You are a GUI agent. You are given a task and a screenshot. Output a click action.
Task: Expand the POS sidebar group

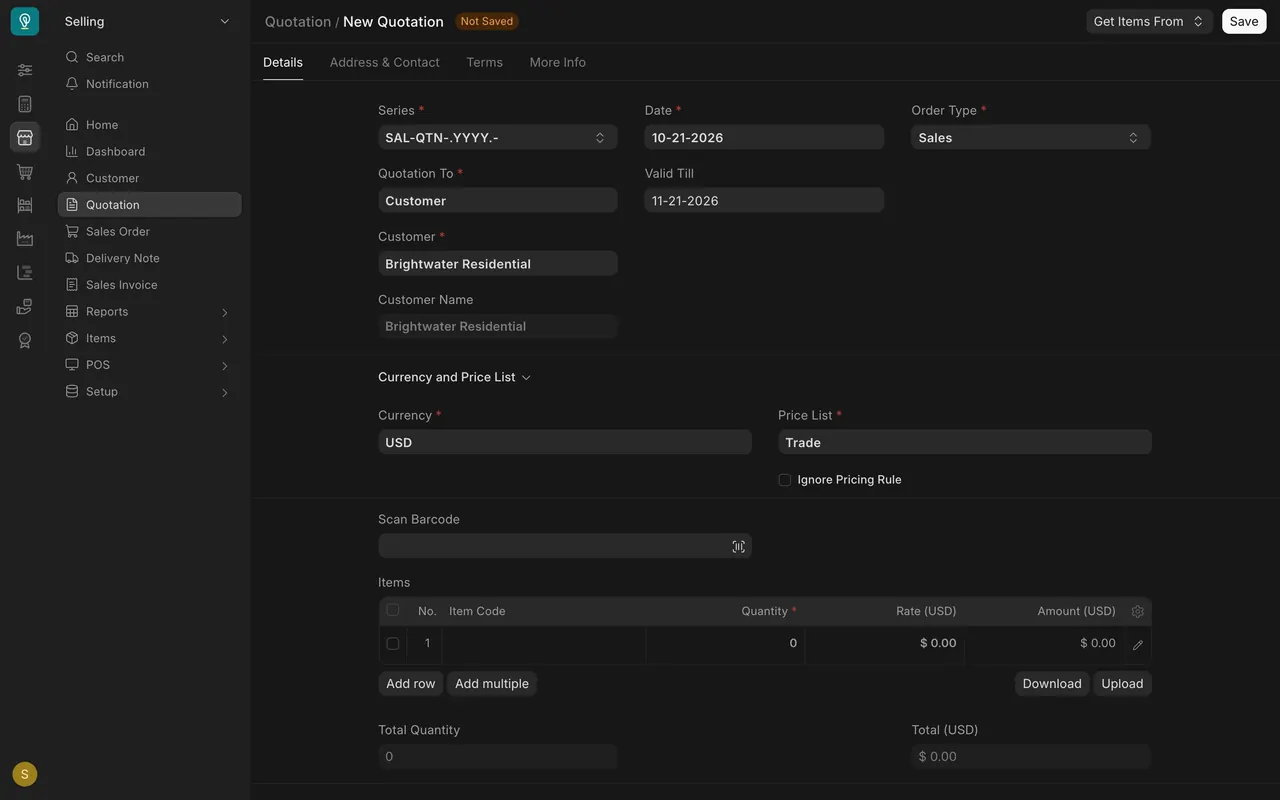click(x=150, y=365)
